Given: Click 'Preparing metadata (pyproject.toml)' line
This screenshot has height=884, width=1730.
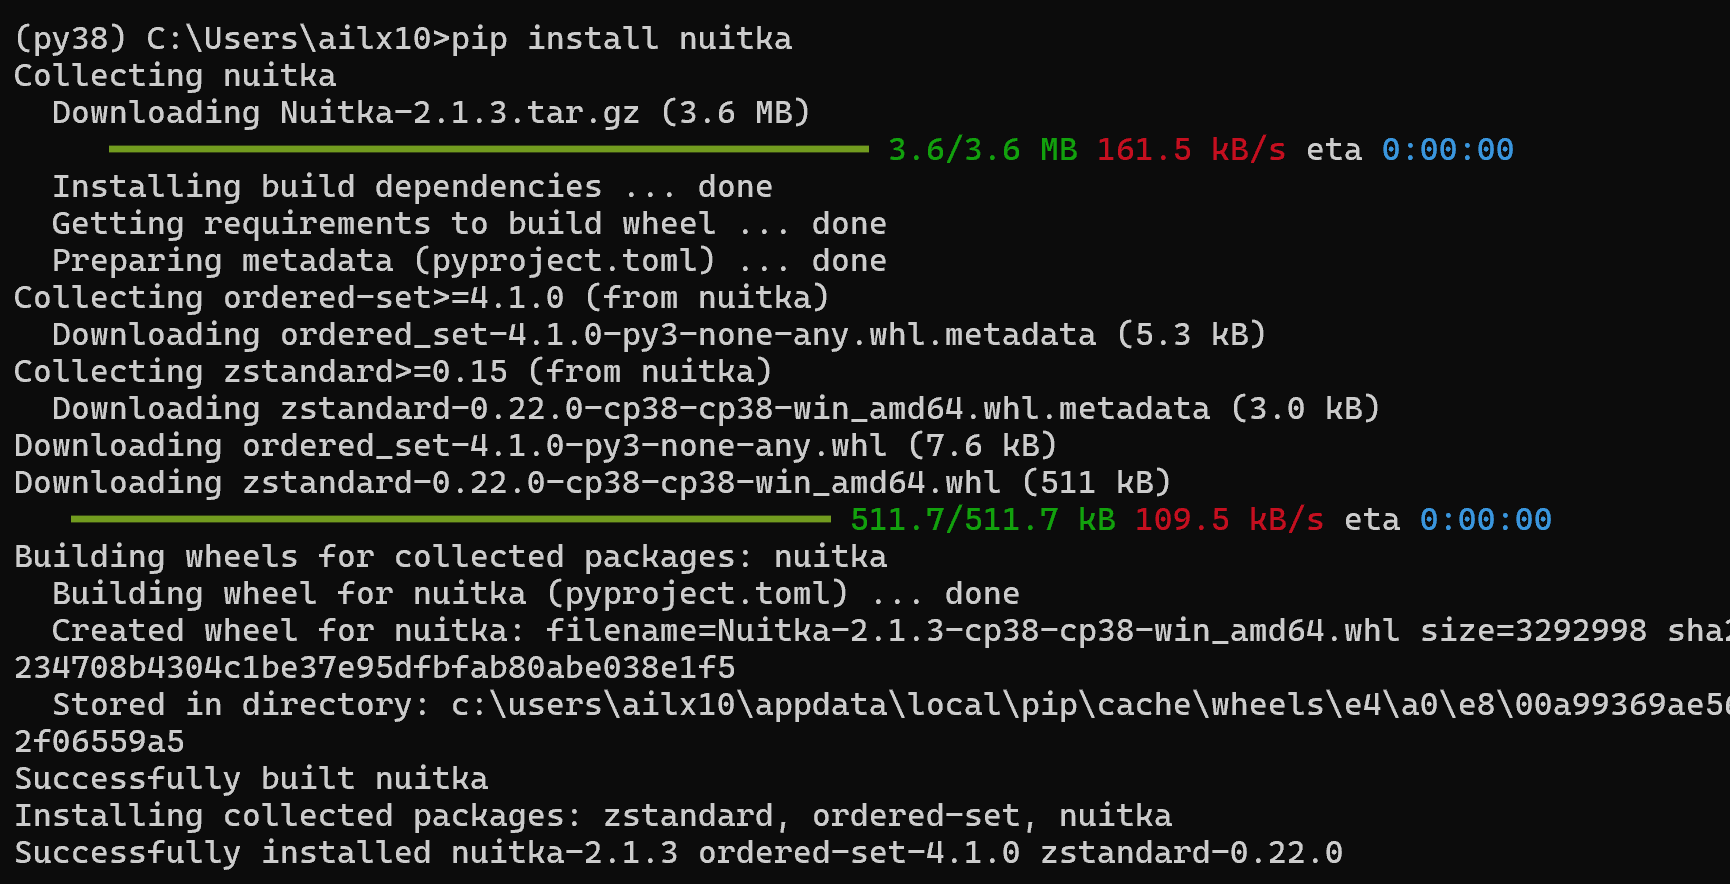Looking at the screenshot, I should [x=469, y=261].
